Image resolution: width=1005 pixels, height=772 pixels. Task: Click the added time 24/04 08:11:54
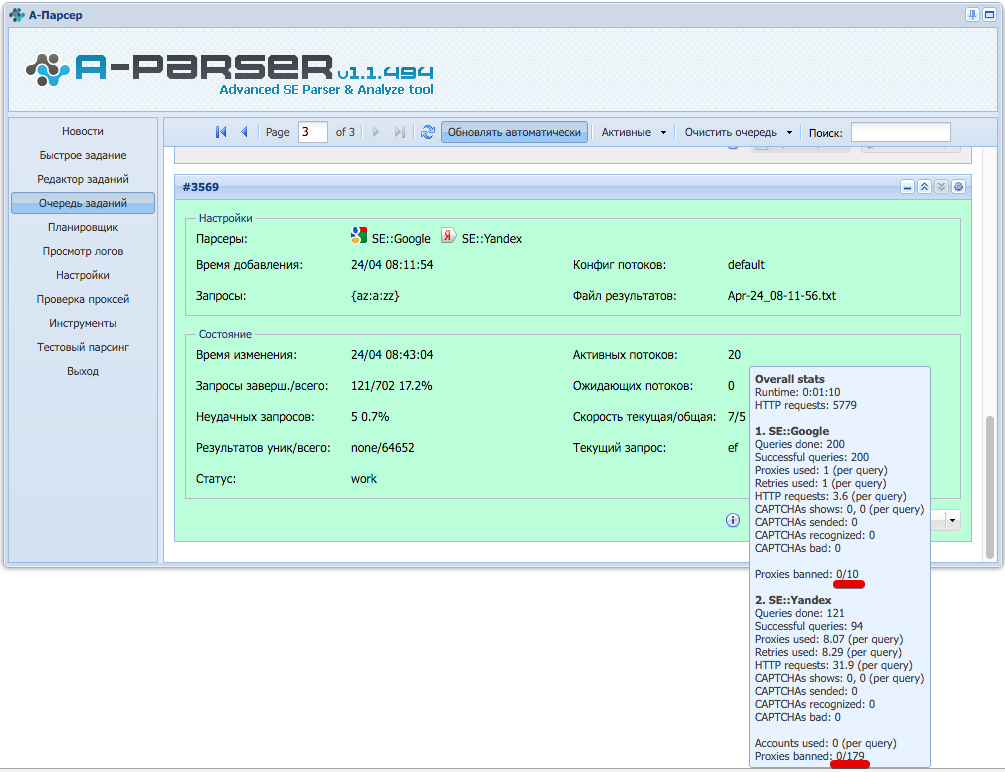pyautogui.click(x=392, y=265)
